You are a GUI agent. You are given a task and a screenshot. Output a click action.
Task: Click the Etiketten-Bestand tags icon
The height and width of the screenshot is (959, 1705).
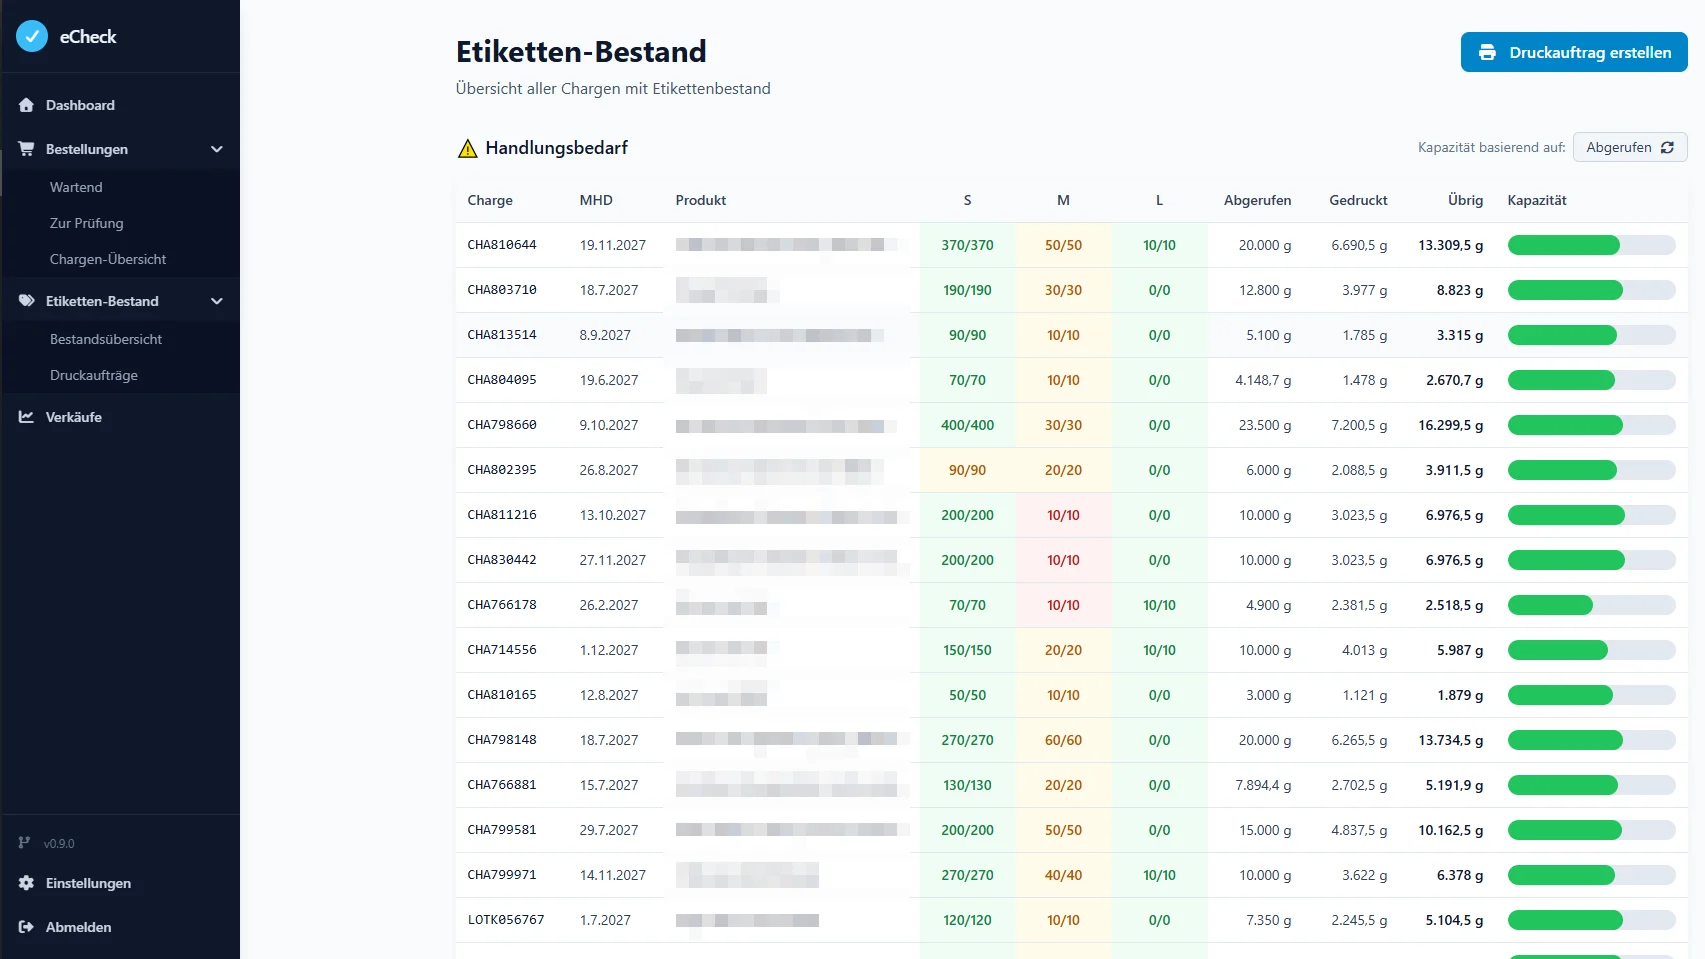point(26,301)
